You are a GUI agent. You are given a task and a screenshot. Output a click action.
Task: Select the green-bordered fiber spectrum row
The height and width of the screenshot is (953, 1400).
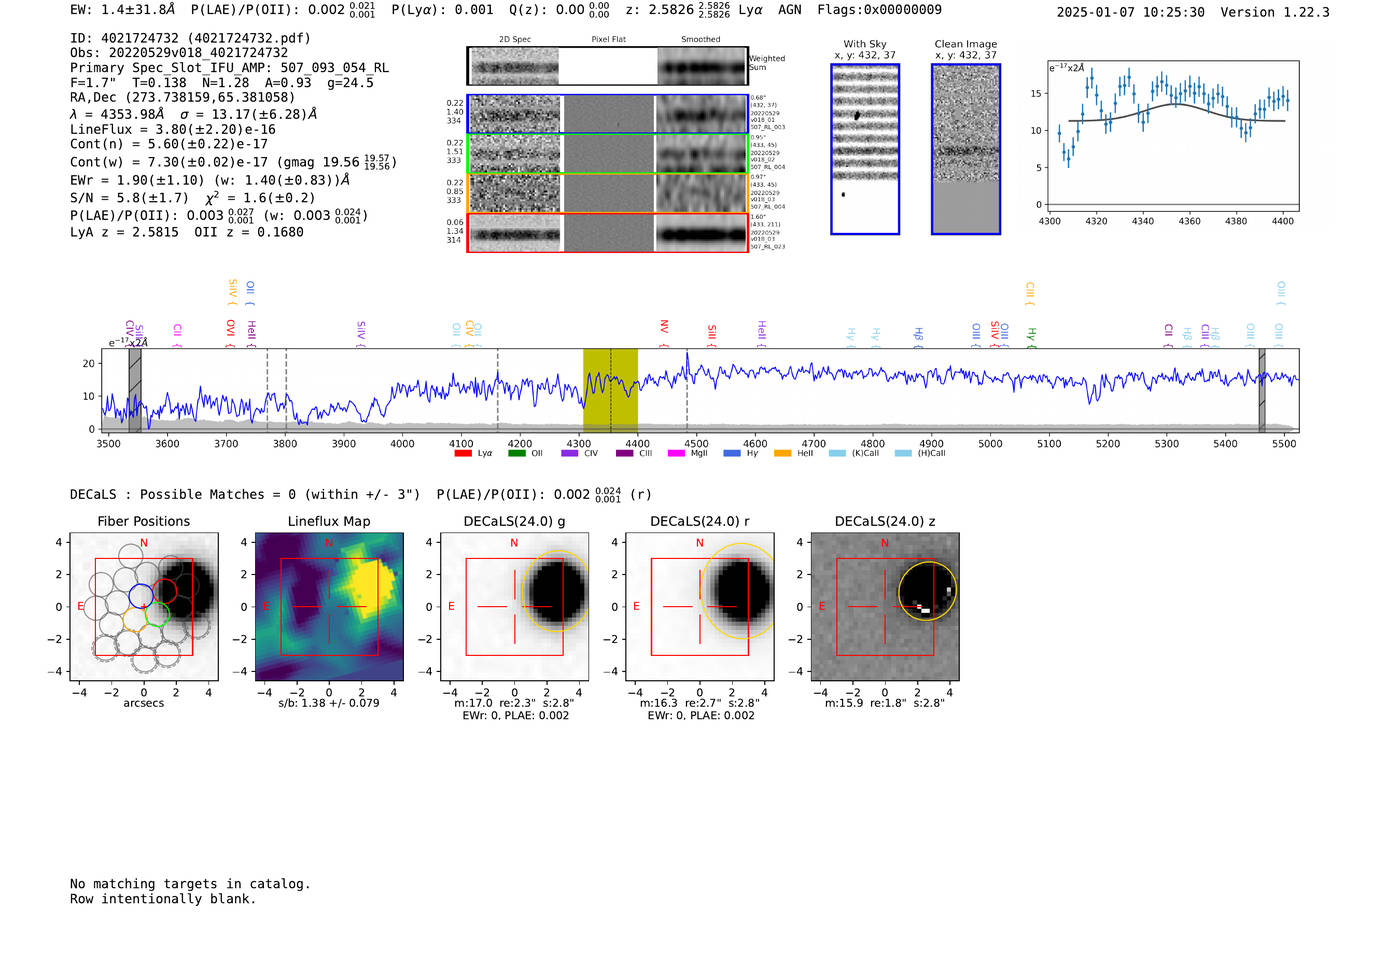click(608, 154)
